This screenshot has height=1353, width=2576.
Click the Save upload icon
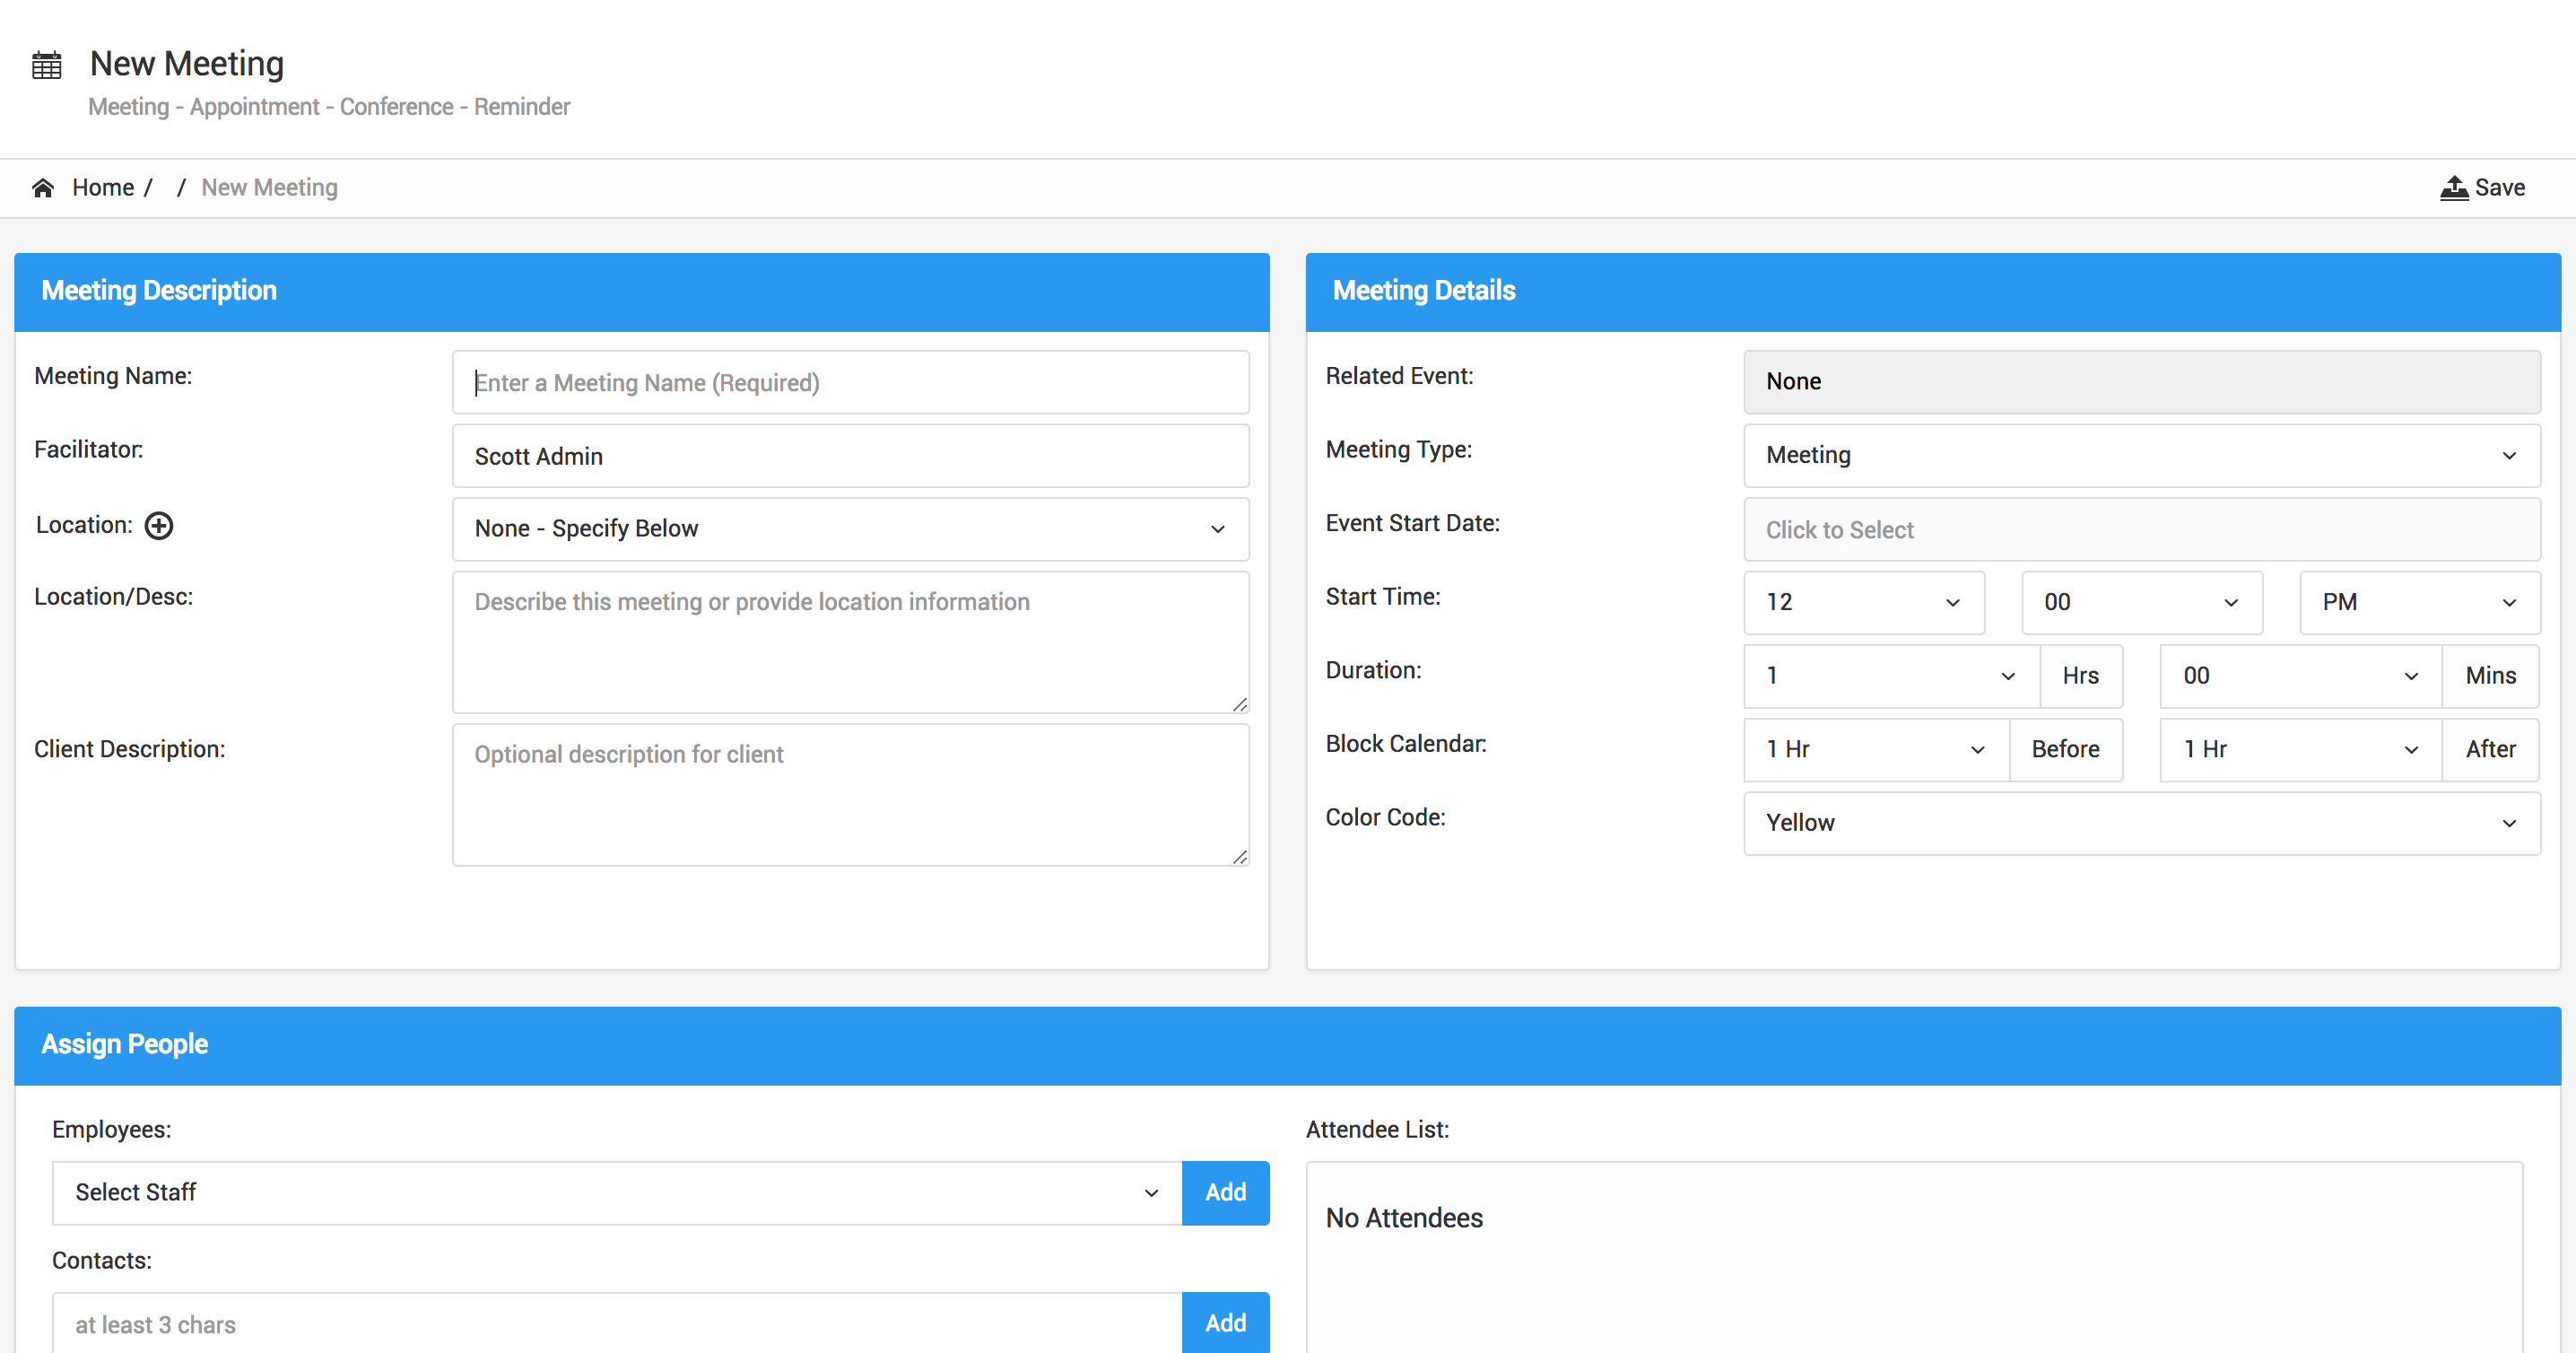point(2453,188)
